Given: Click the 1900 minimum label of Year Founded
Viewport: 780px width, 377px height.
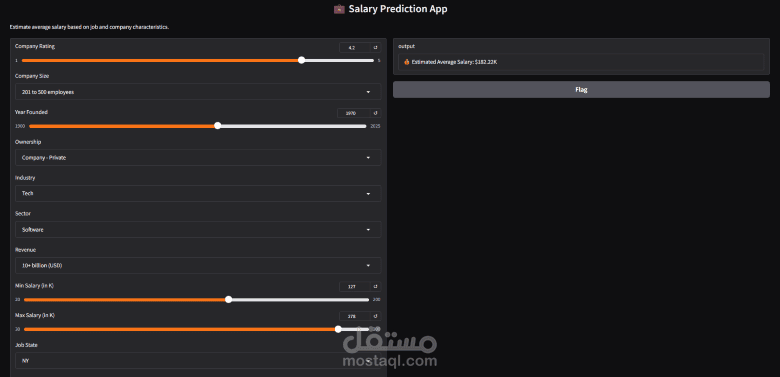Looking at the screenshot, I should point(20,126).
